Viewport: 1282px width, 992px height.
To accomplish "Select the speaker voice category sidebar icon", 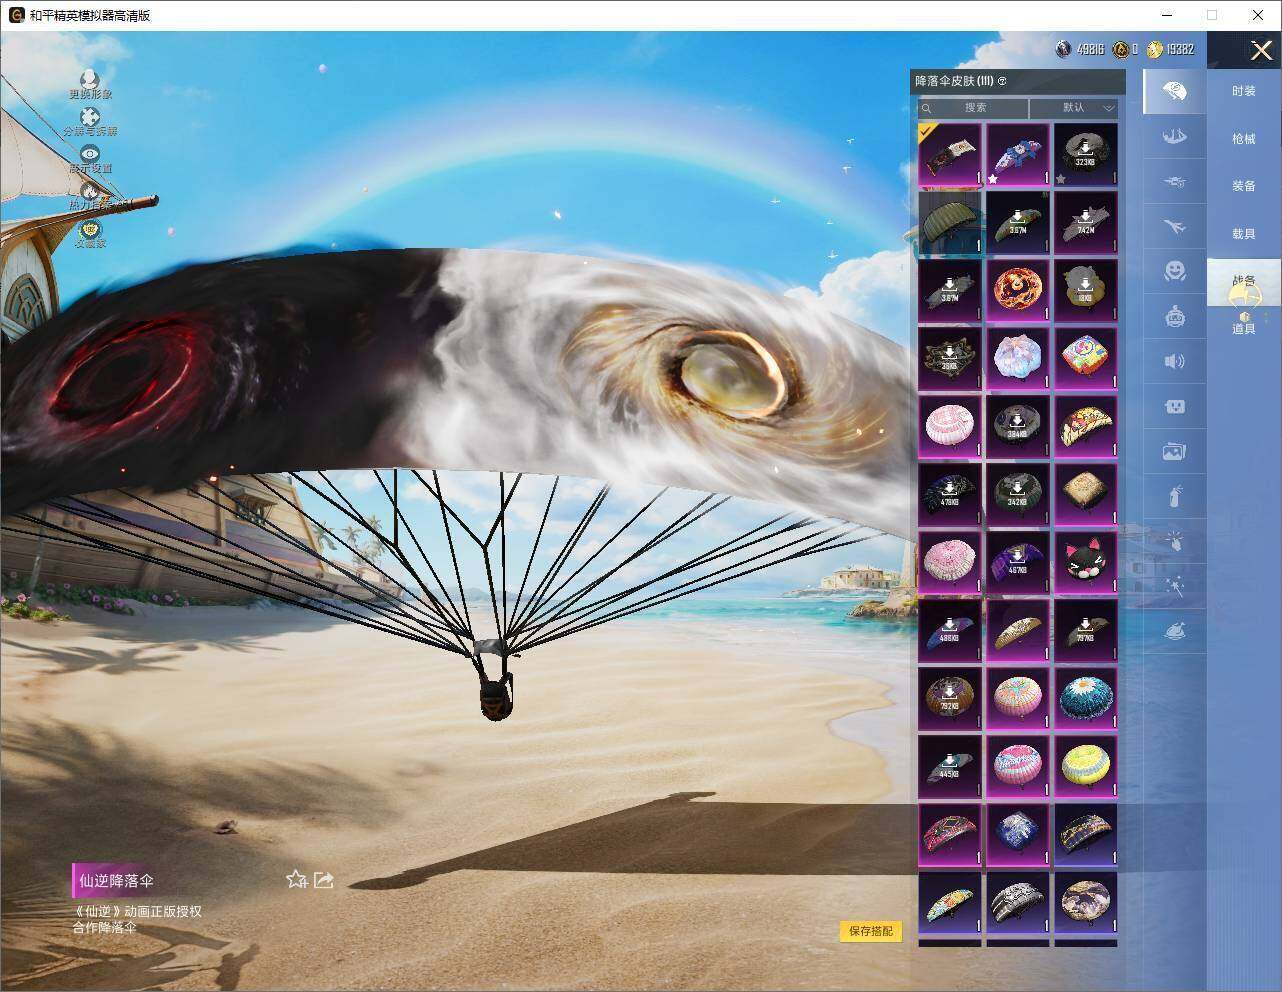I will 1175,361.
